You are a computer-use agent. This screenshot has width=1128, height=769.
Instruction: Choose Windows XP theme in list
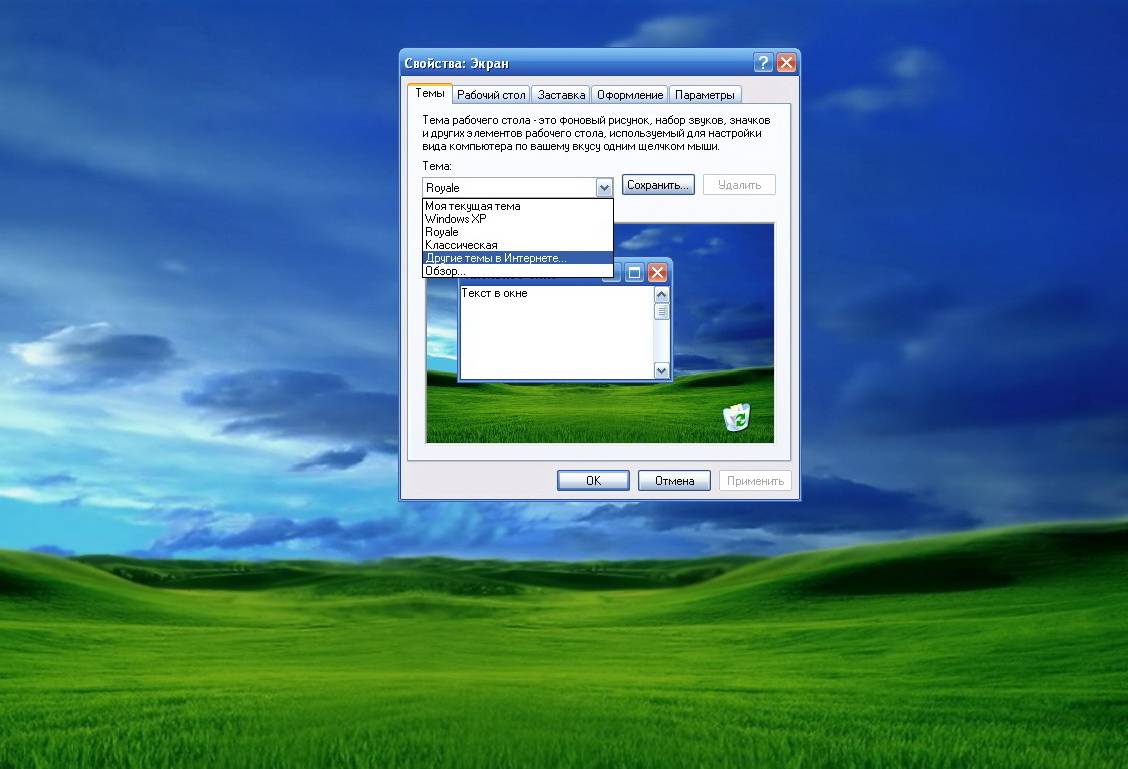click(x=517, y=219)
